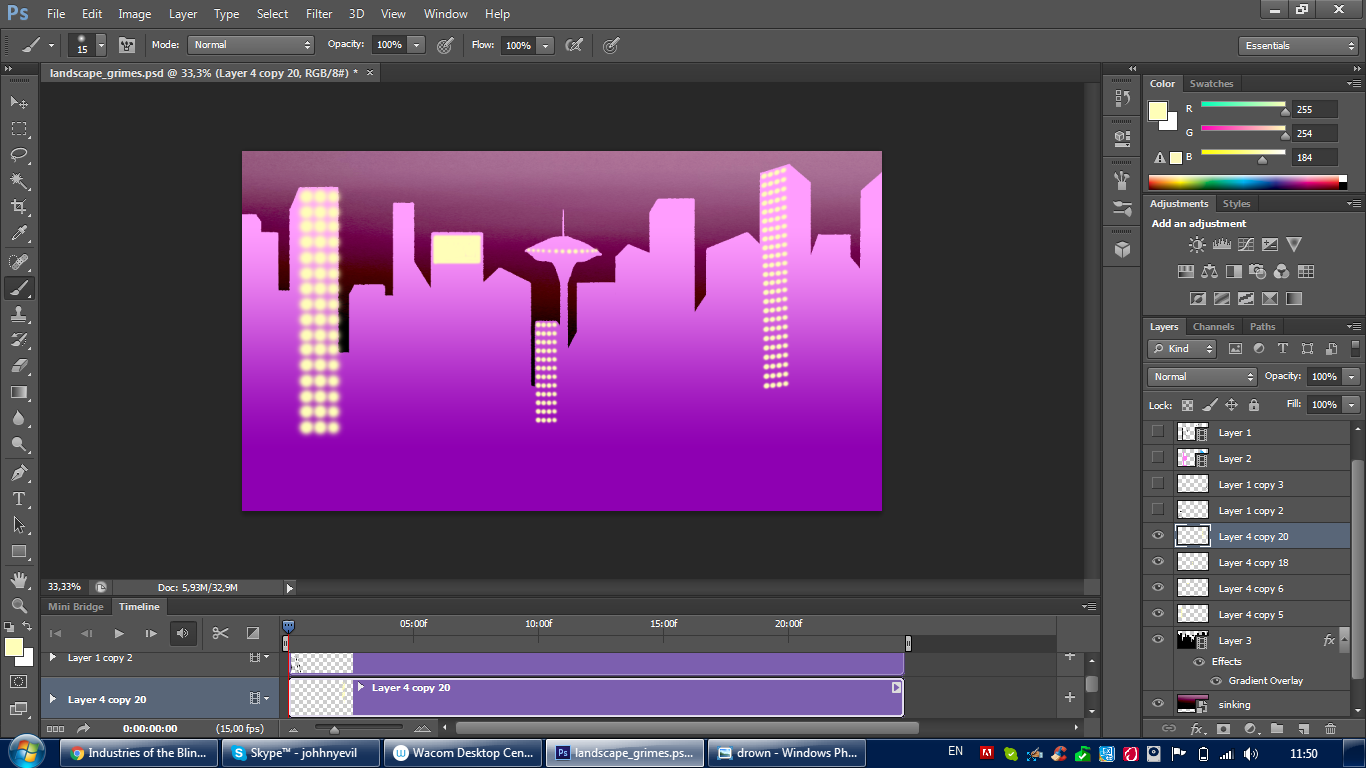Open the layer blend mode Normal dropdown
Screen dimensions: 1366x768
pyautogui.click(x=1202, y=377)
